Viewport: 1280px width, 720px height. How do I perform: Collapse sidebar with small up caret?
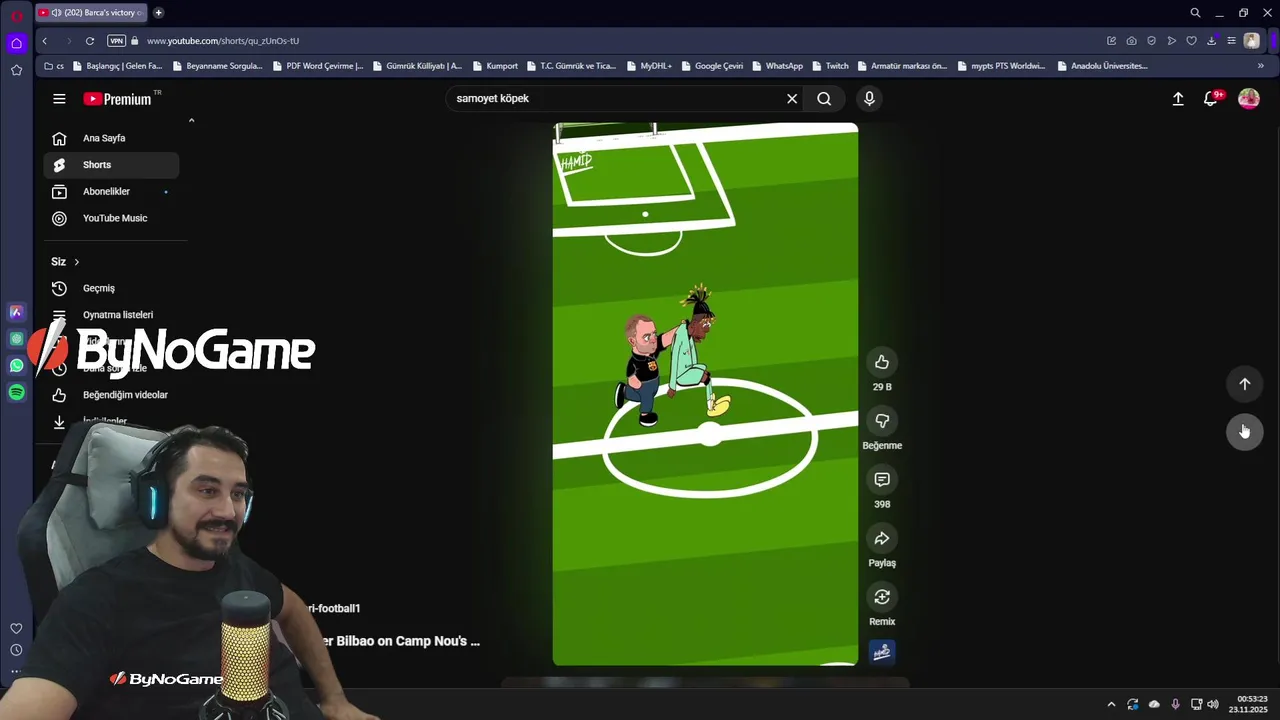[191, 120]
